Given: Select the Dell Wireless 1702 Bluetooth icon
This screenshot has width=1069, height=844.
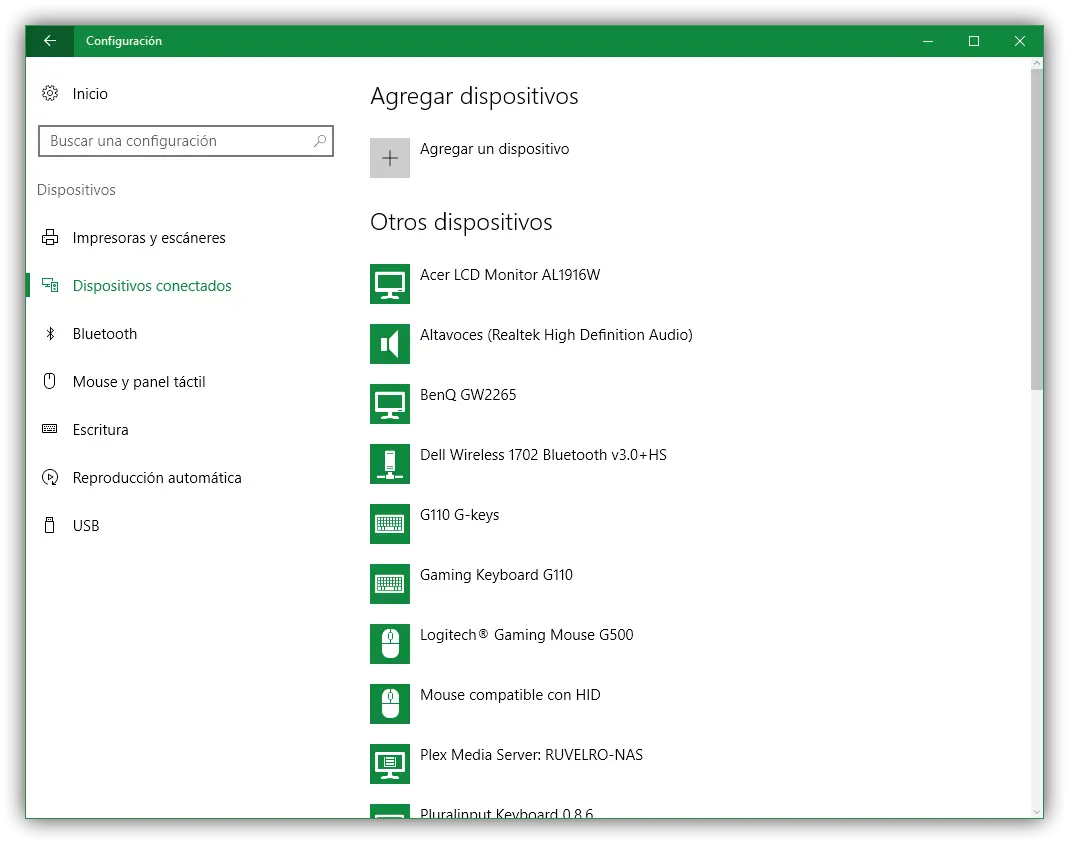Looking at the screenshot, I should click(x=390, y=464).
